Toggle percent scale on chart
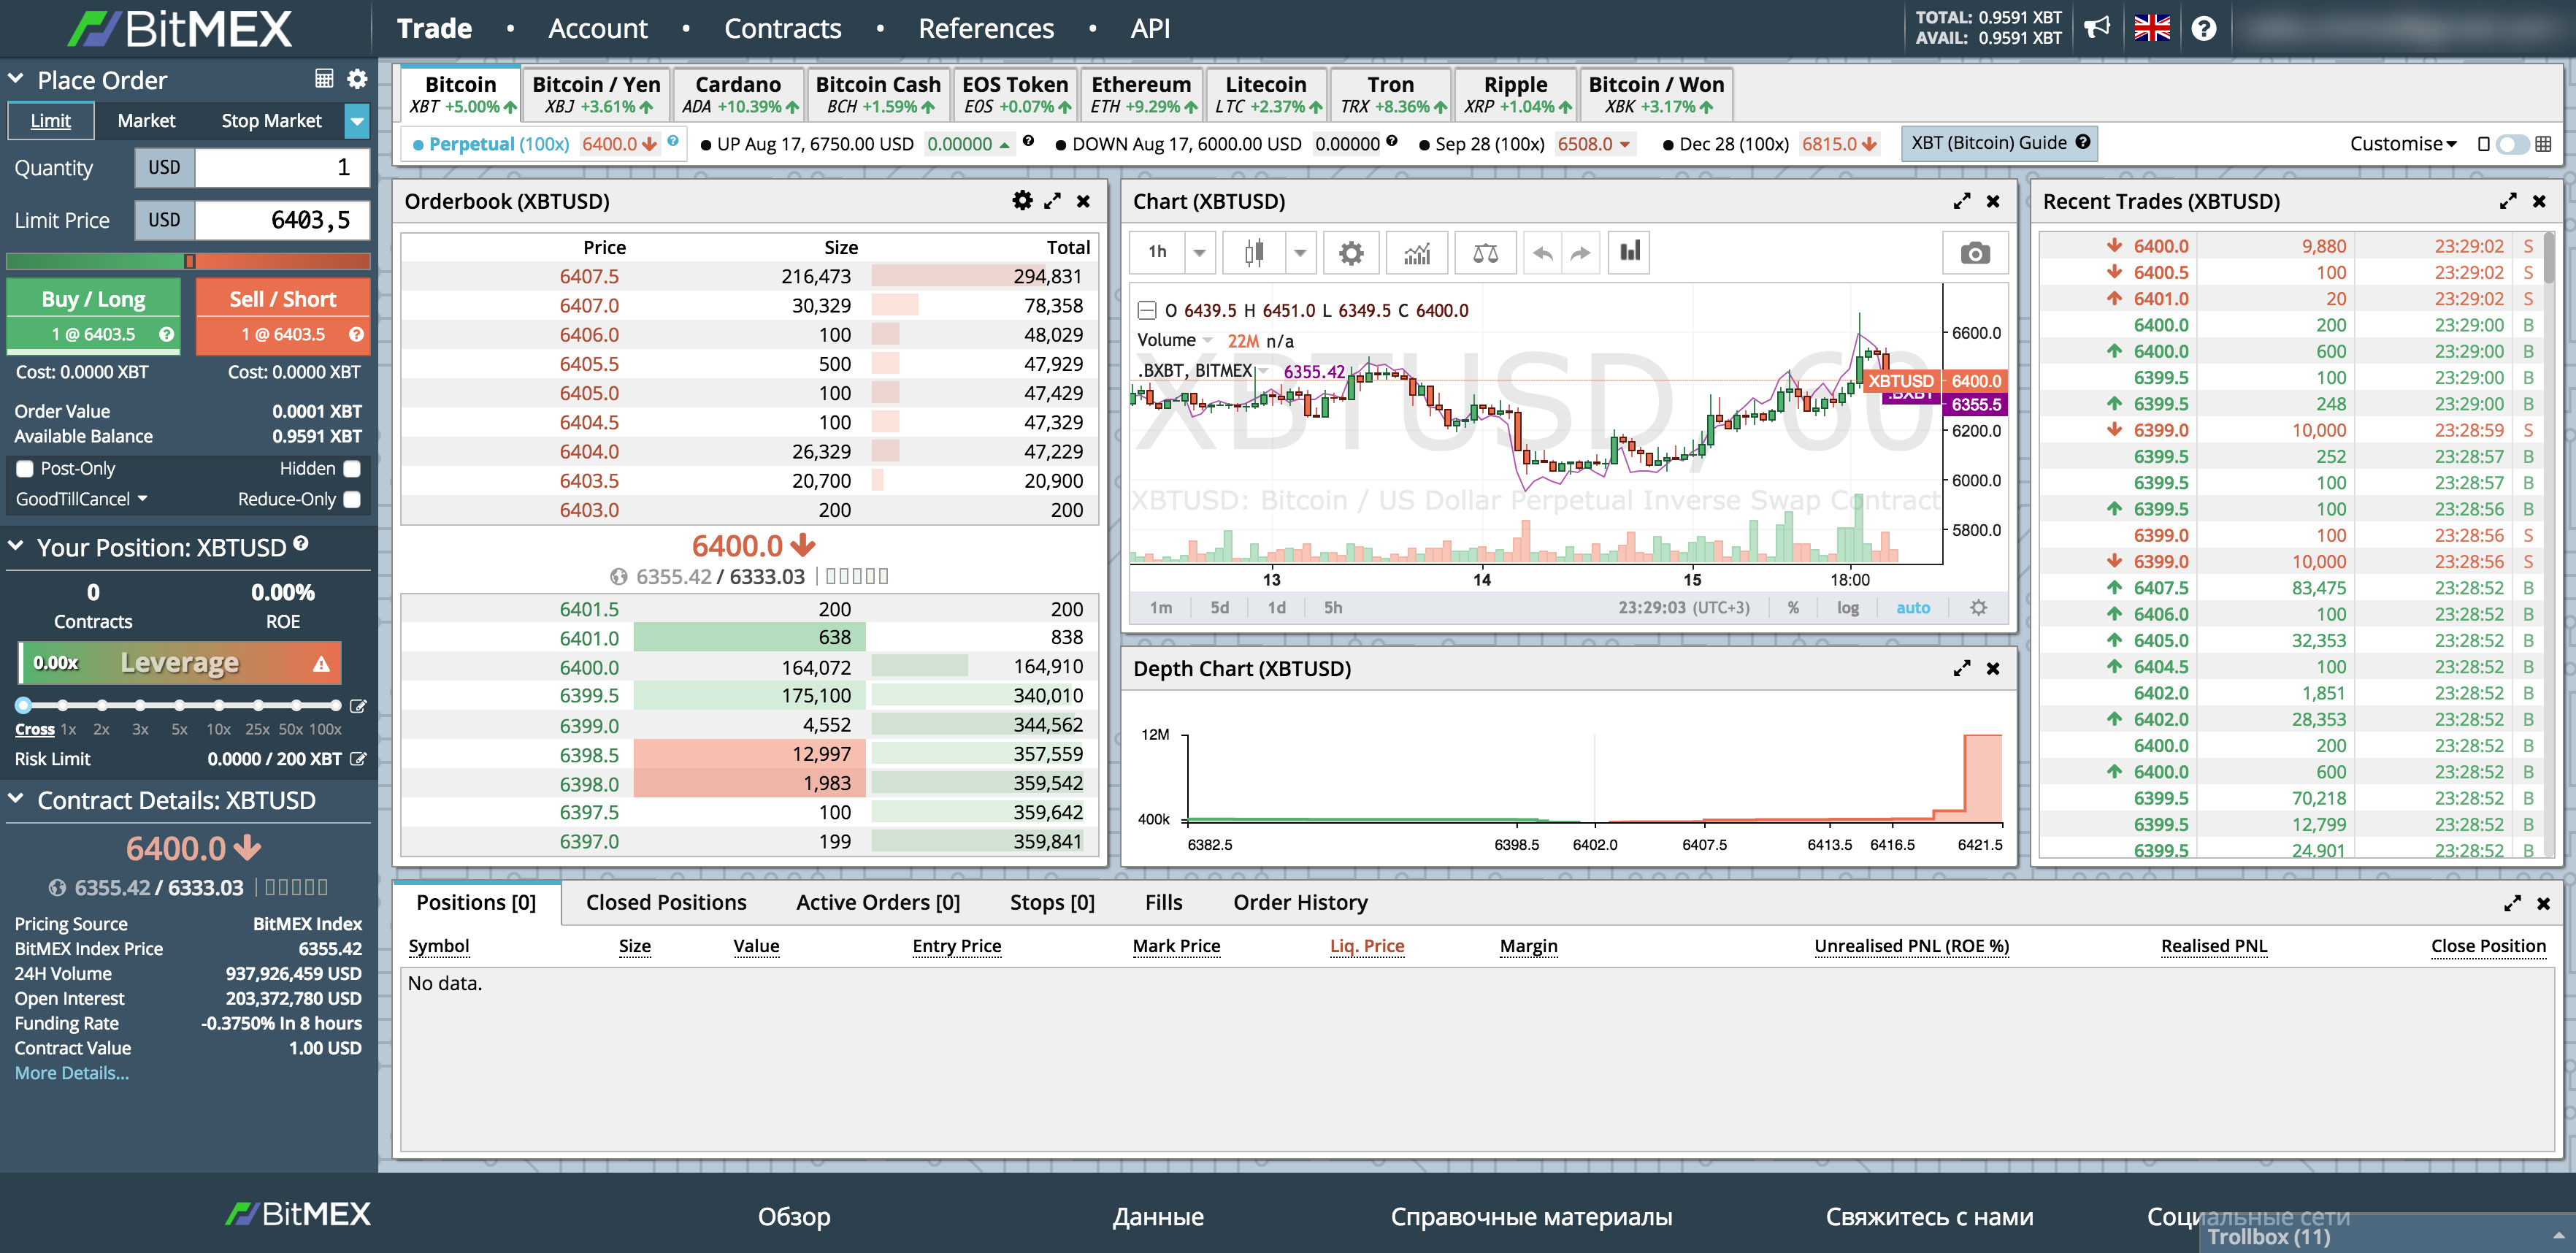Screen dimensions: 2576x1253 [1793, 607]
